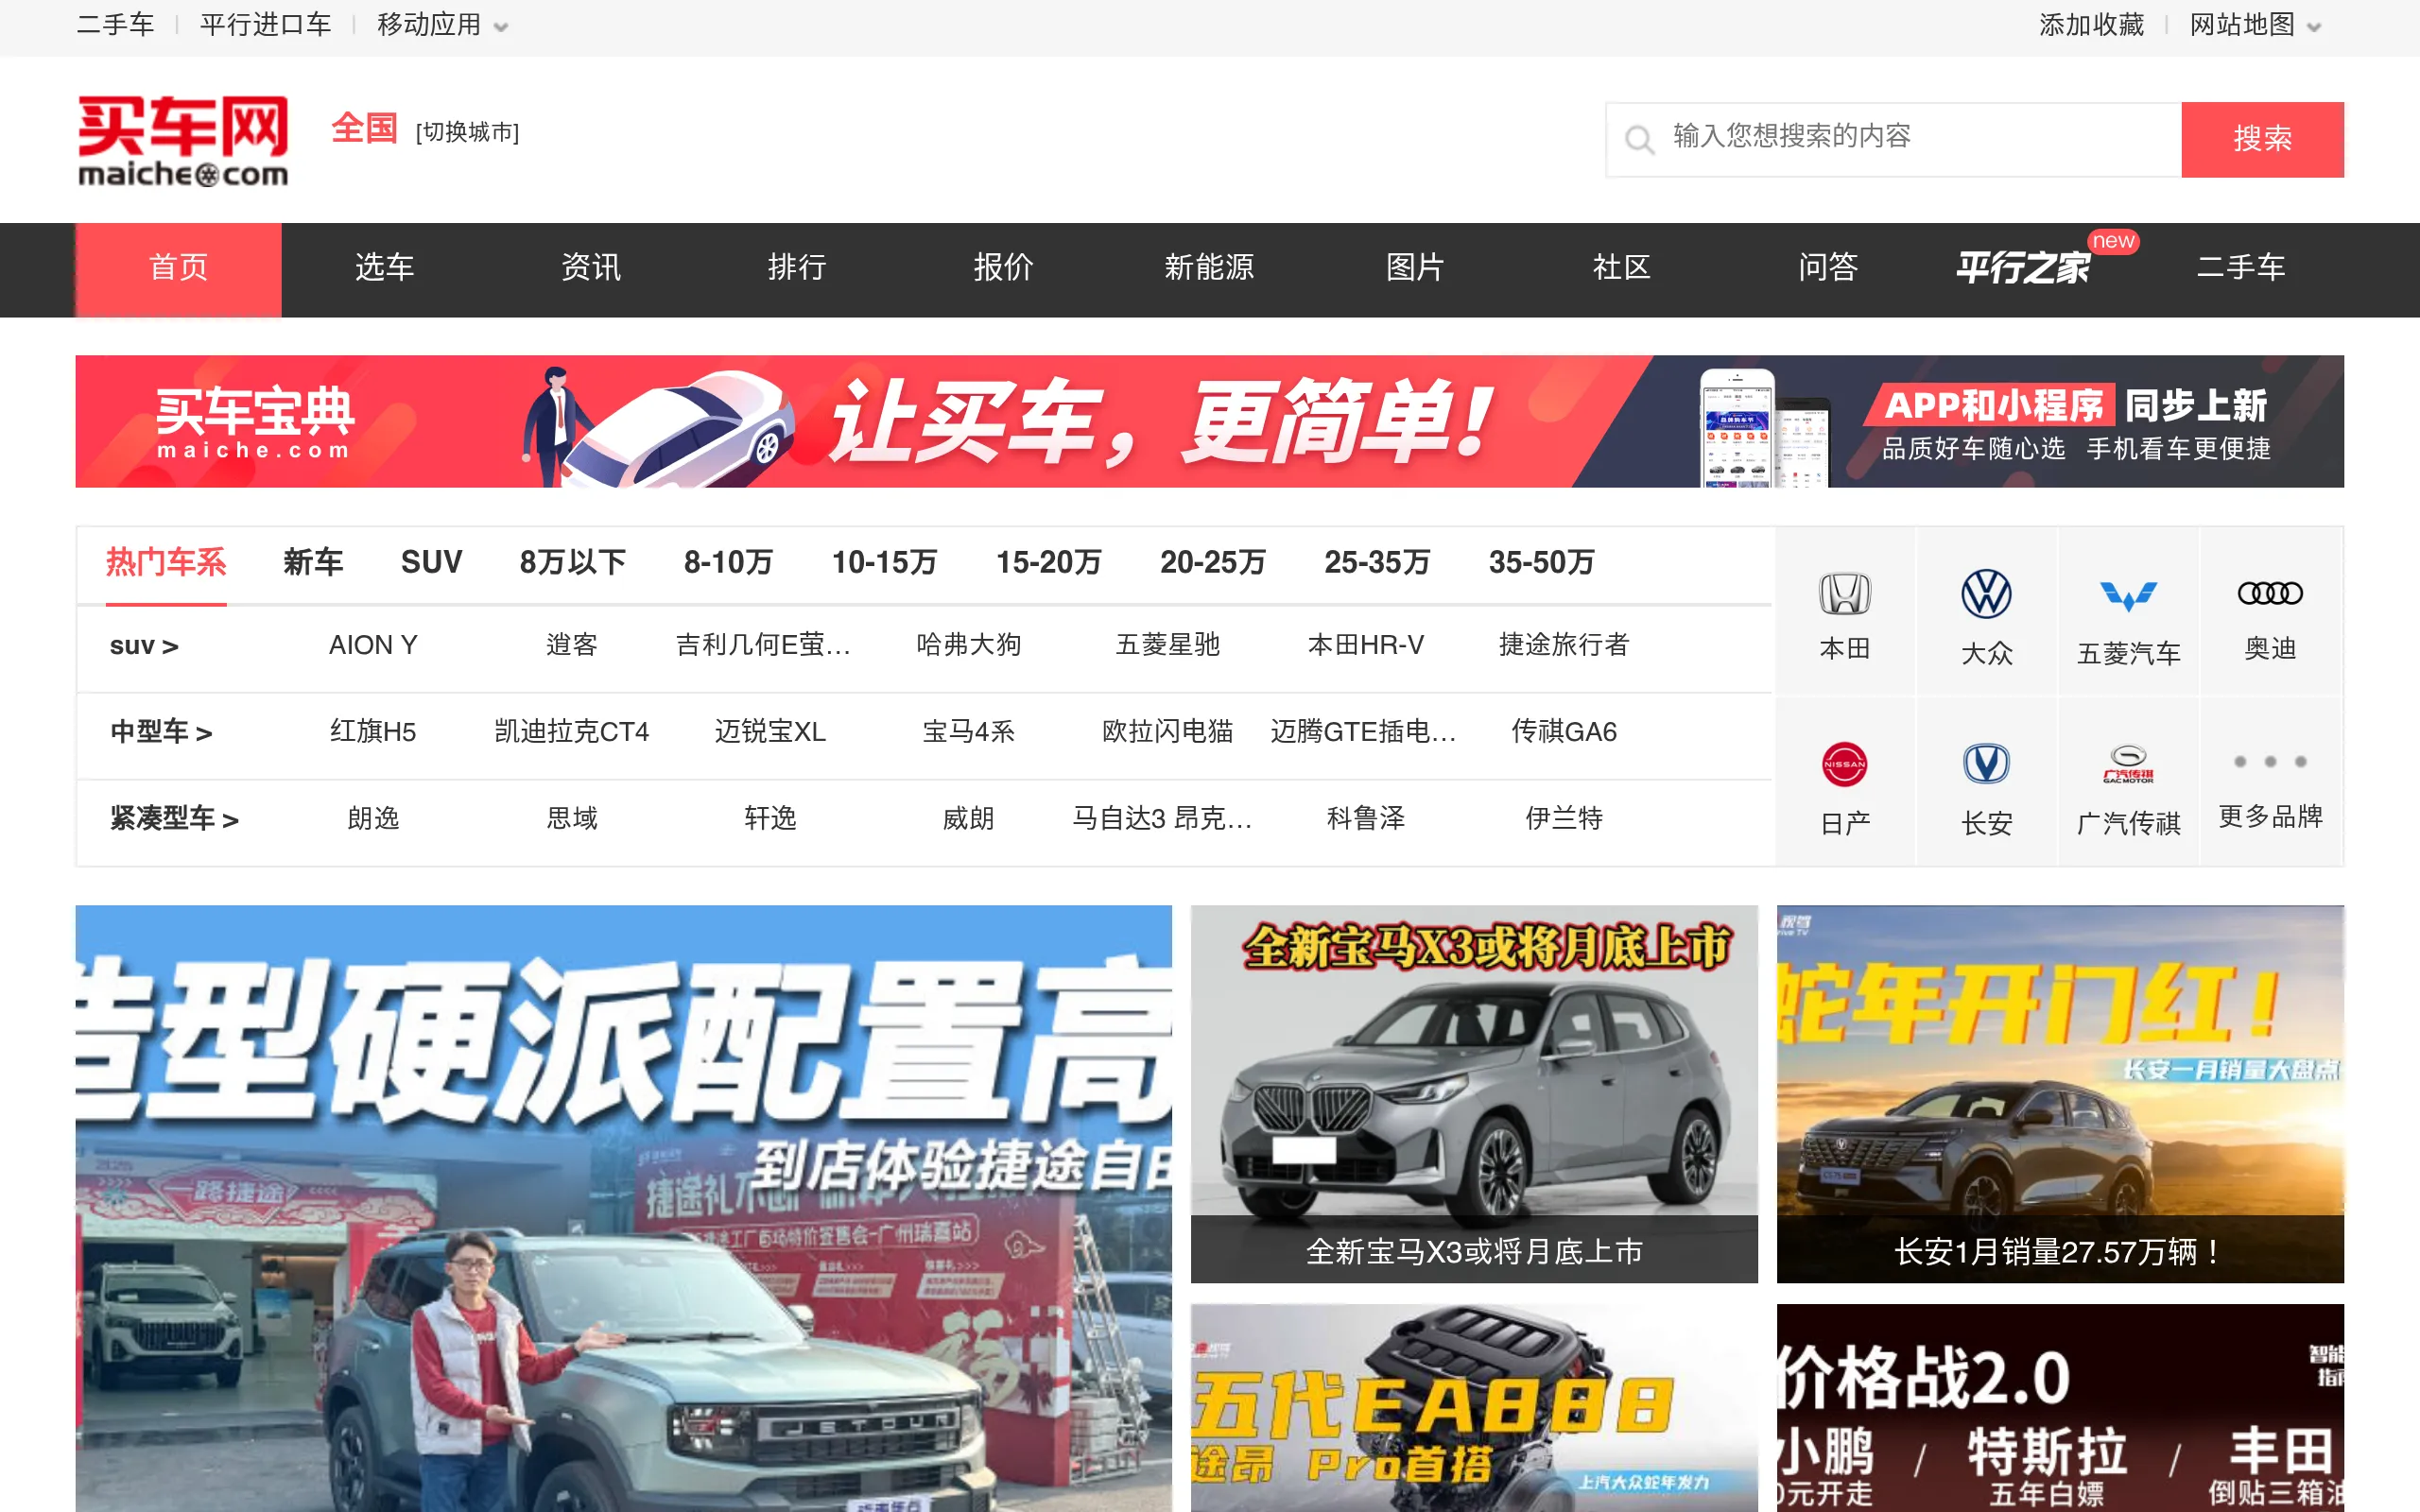The image size is (2420, 1512).
Task: Select the 20-25万 price tab
Action: (x=1213, y=563)
